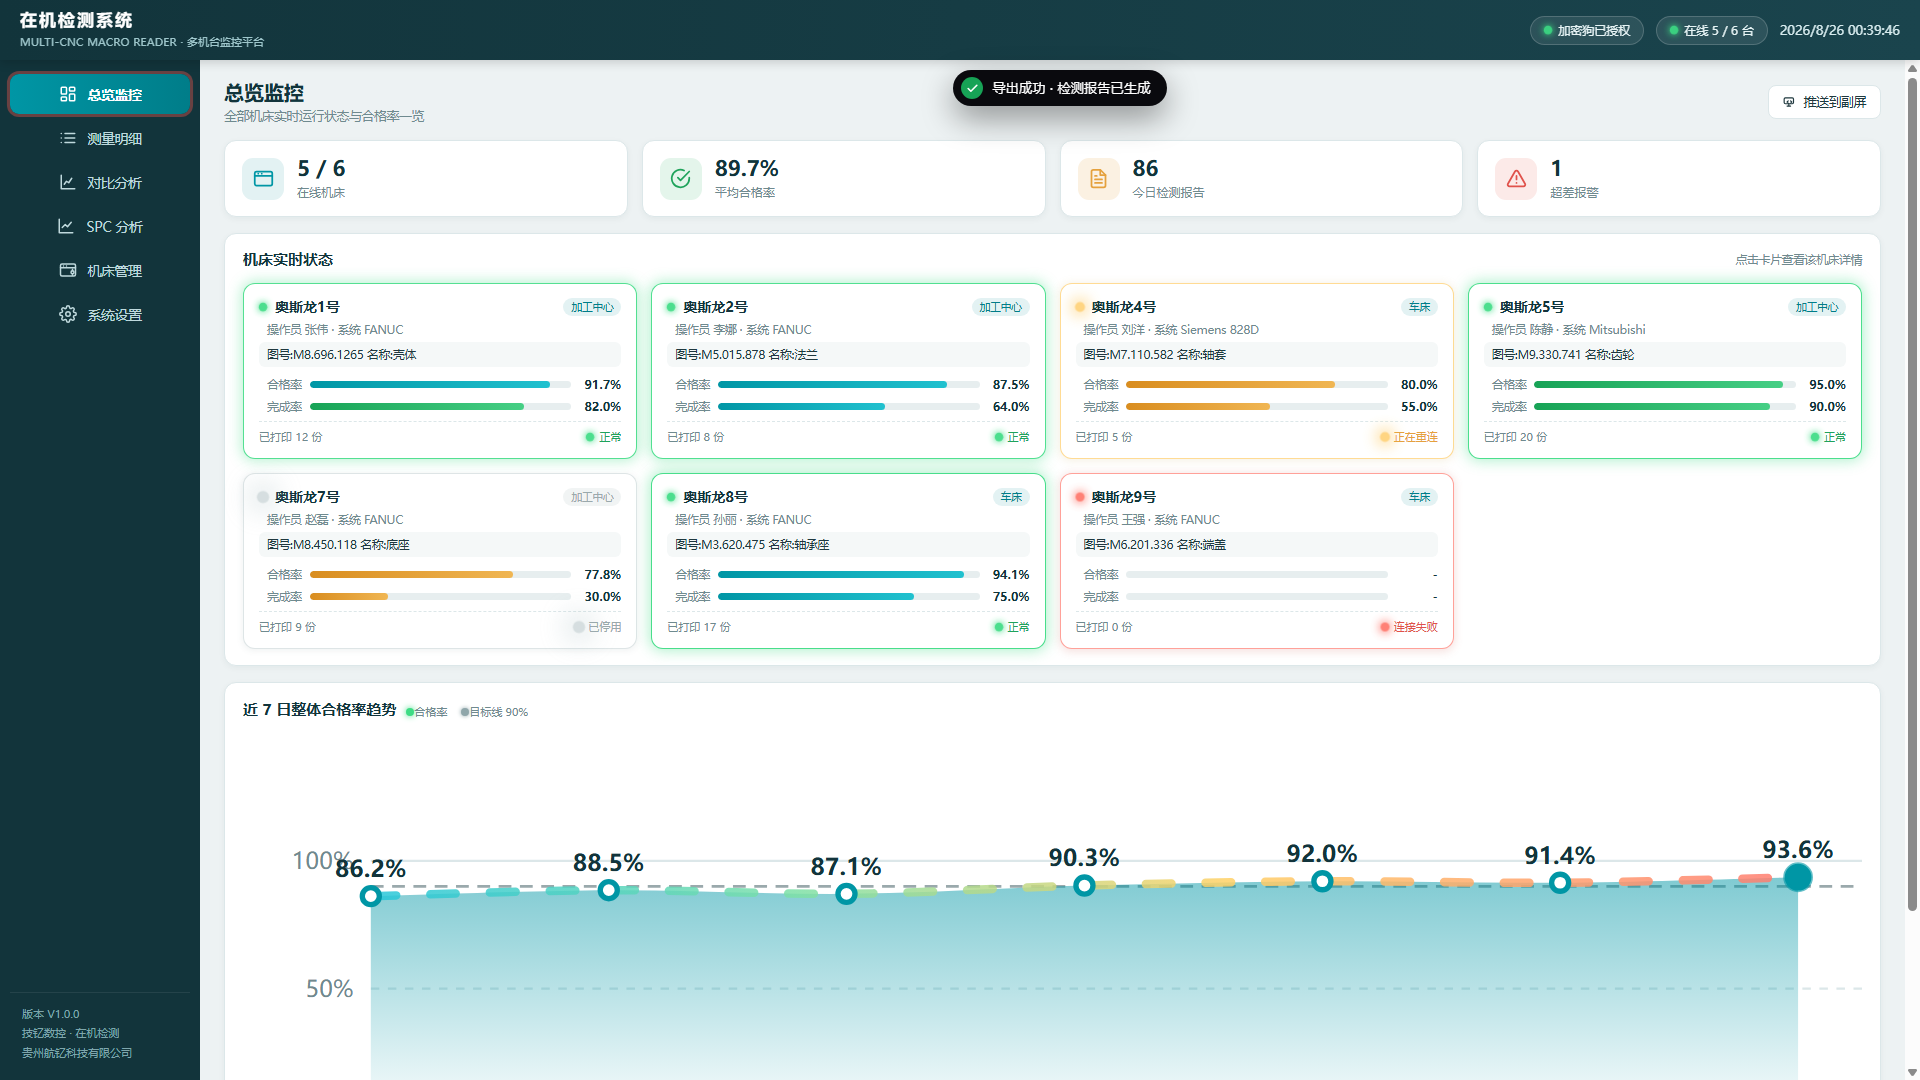
Task: Open 对比分析 in sidebar
Action: [100, 182]
